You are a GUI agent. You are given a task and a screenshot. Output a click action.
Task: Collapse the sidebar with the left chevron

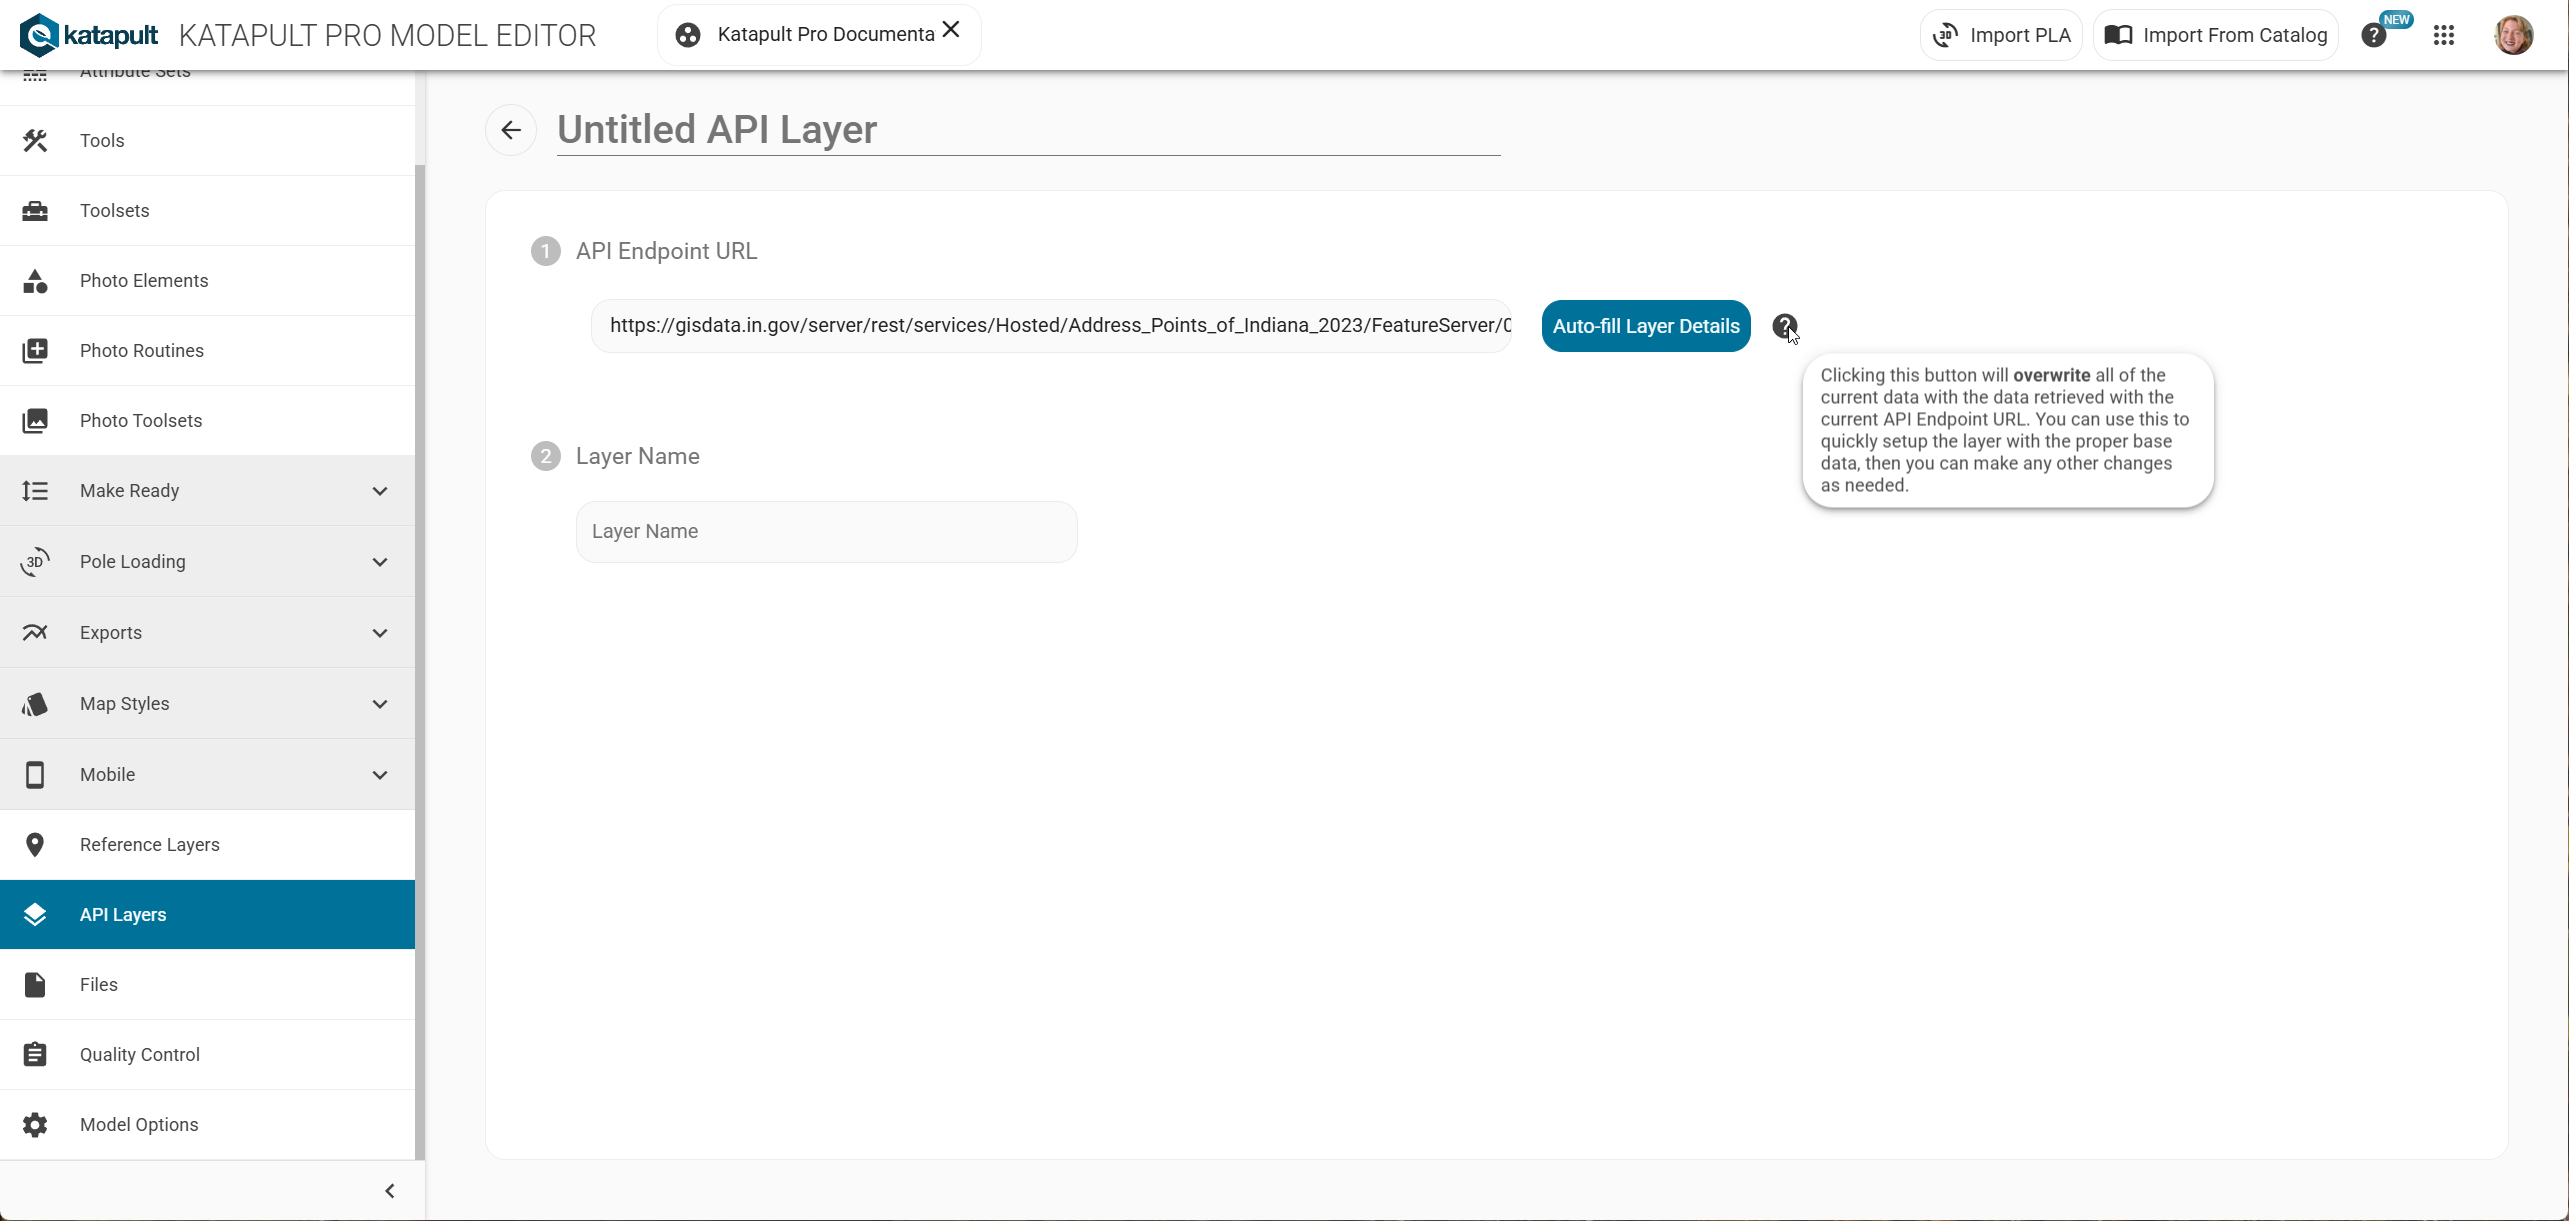pos(390,1191)
